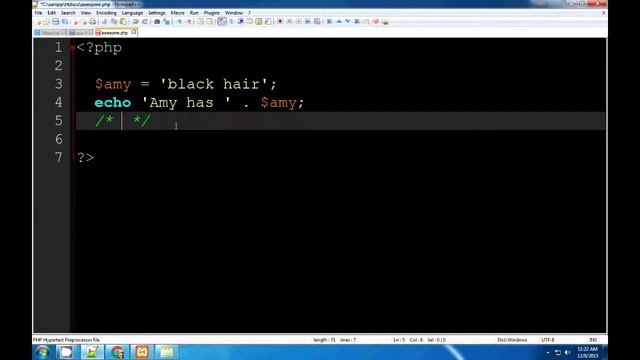Click the Replace toolbar icon
The height and width of the screenshot is (360, 640).
(166, 21)
